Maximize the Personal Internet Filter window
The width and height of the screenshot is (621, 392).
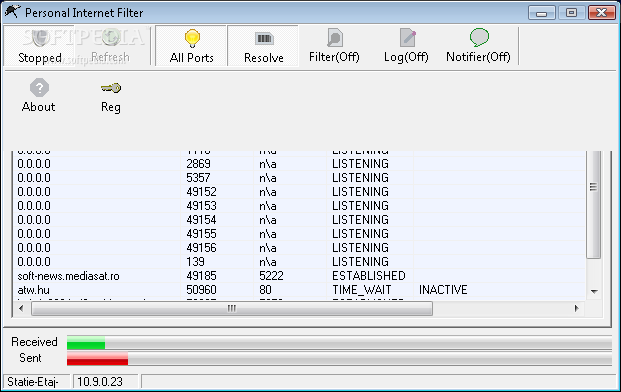(x=571, y=13)
